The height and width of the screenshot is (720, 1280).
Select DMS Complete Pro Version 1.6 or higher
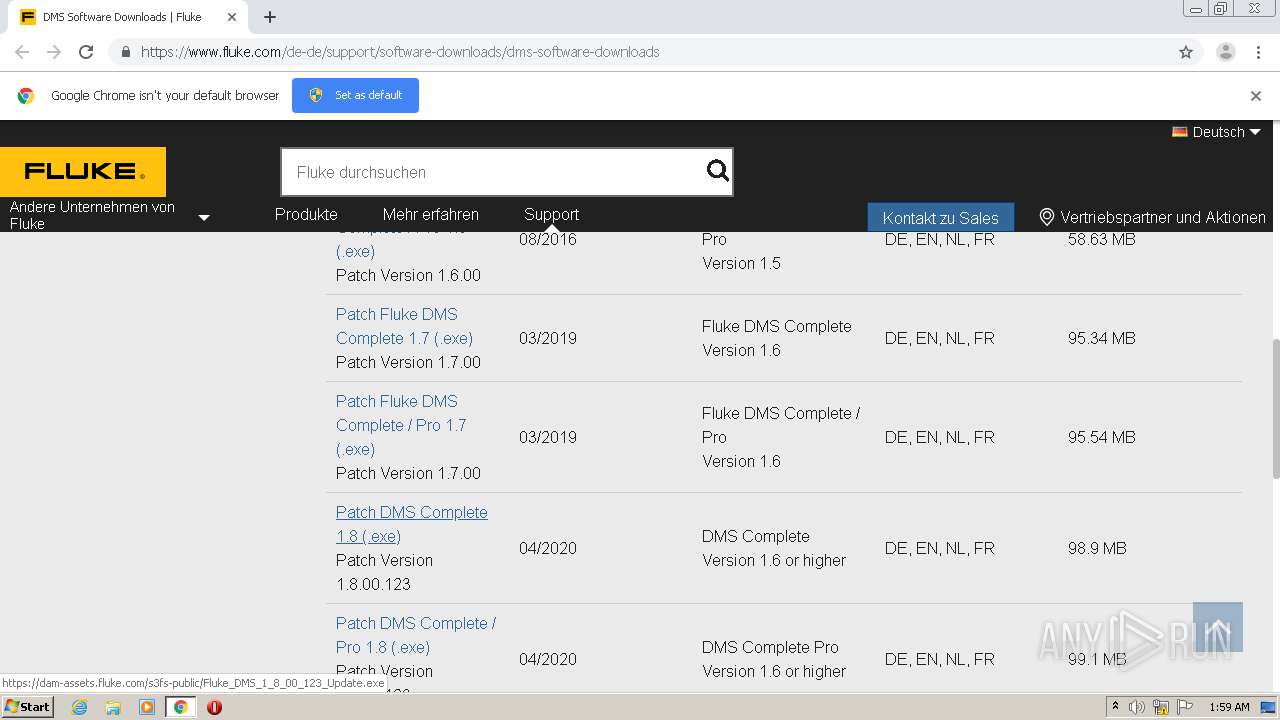[x=774, y=659]
